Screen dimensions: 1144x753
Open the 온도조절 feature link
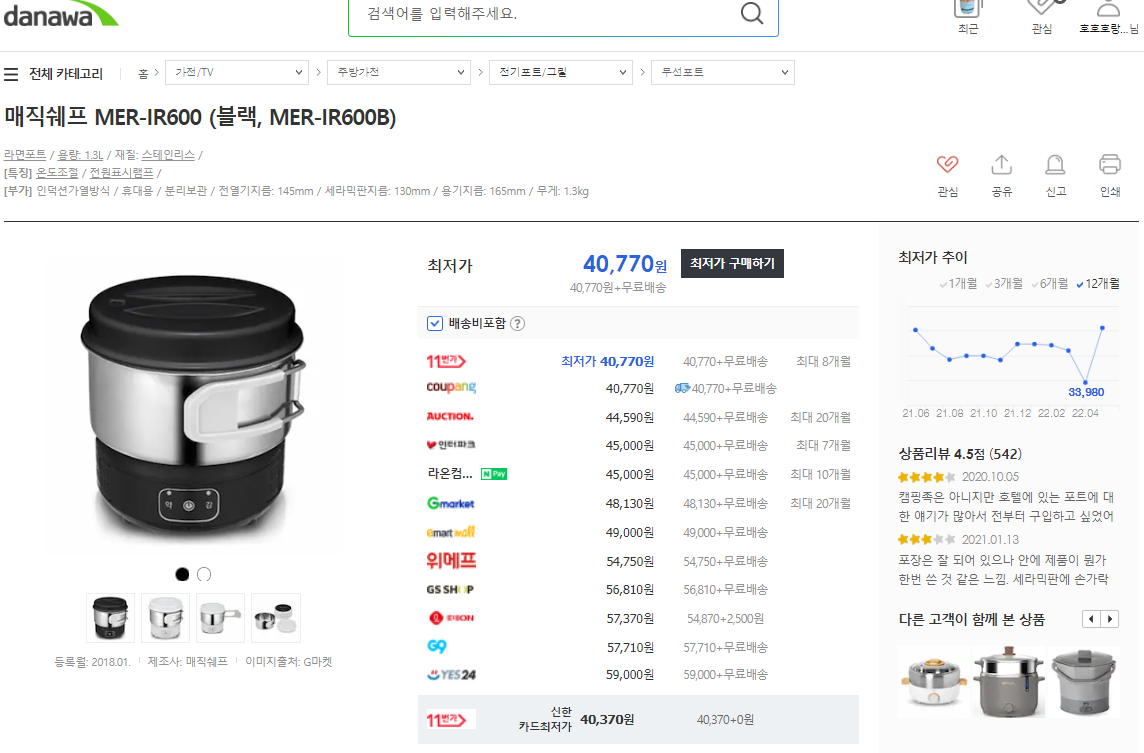57,173
